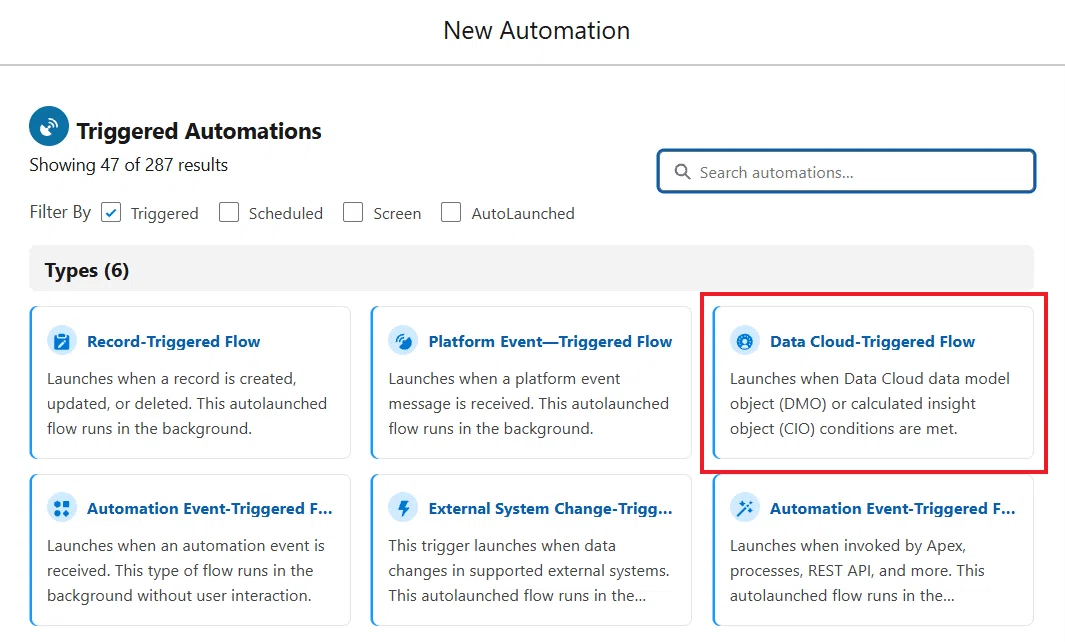This screenshot has width=1065, height=642.
Task: Click the AutoLaunched filter label
Action: tap(523, 213)
